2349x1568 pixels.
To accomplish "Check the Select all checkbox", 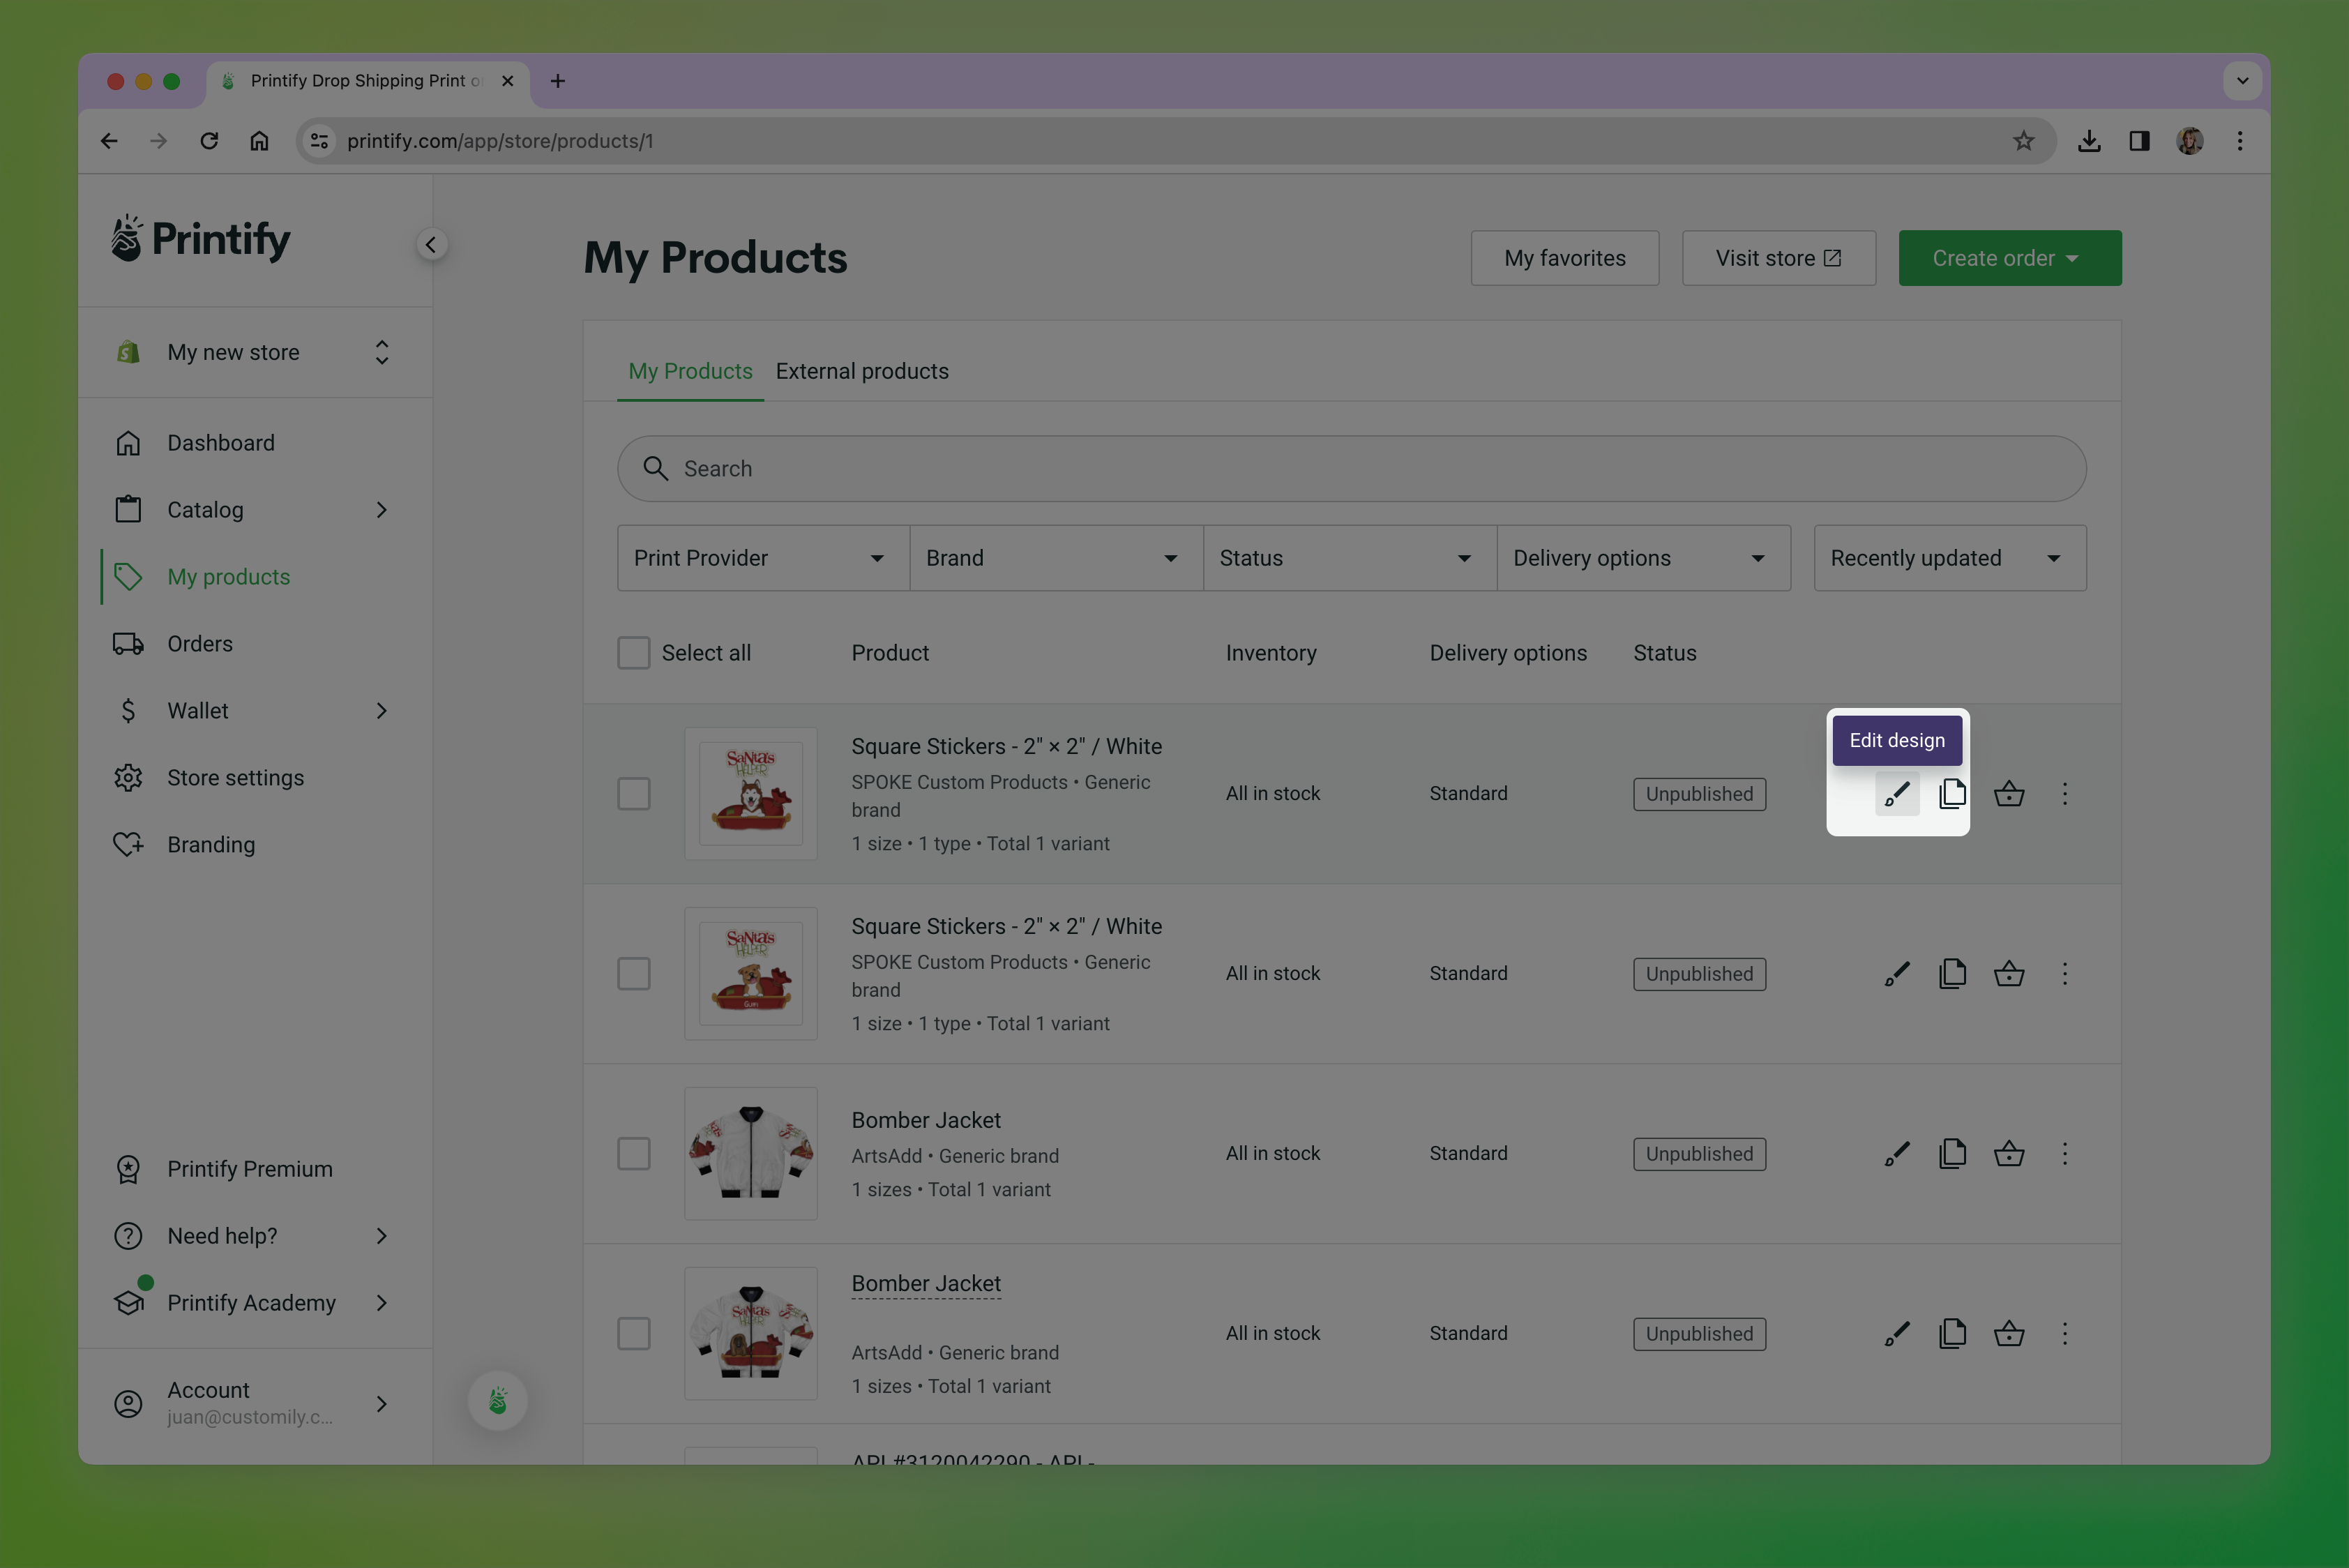I will pyautogui.click(x=634, y=653).
